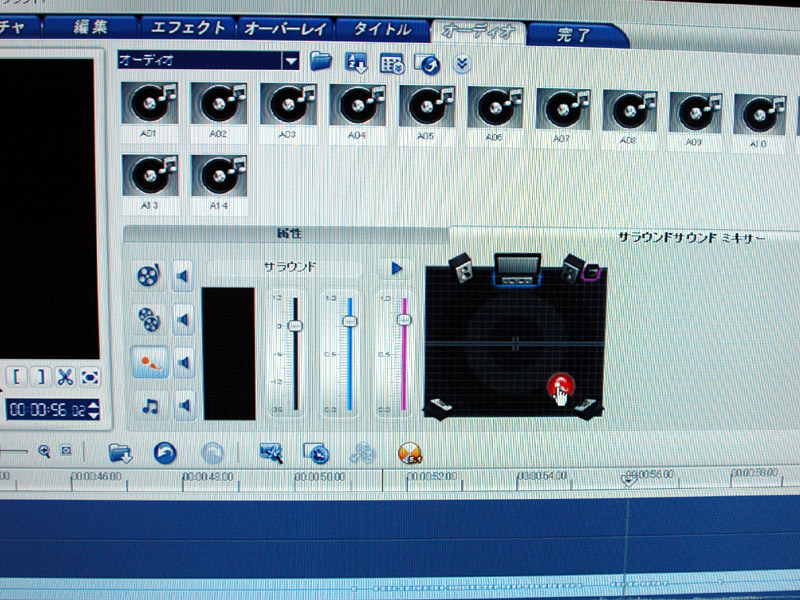Click the rear right speaker icon
Screen dimensions: 800x600
click(587, 407)
